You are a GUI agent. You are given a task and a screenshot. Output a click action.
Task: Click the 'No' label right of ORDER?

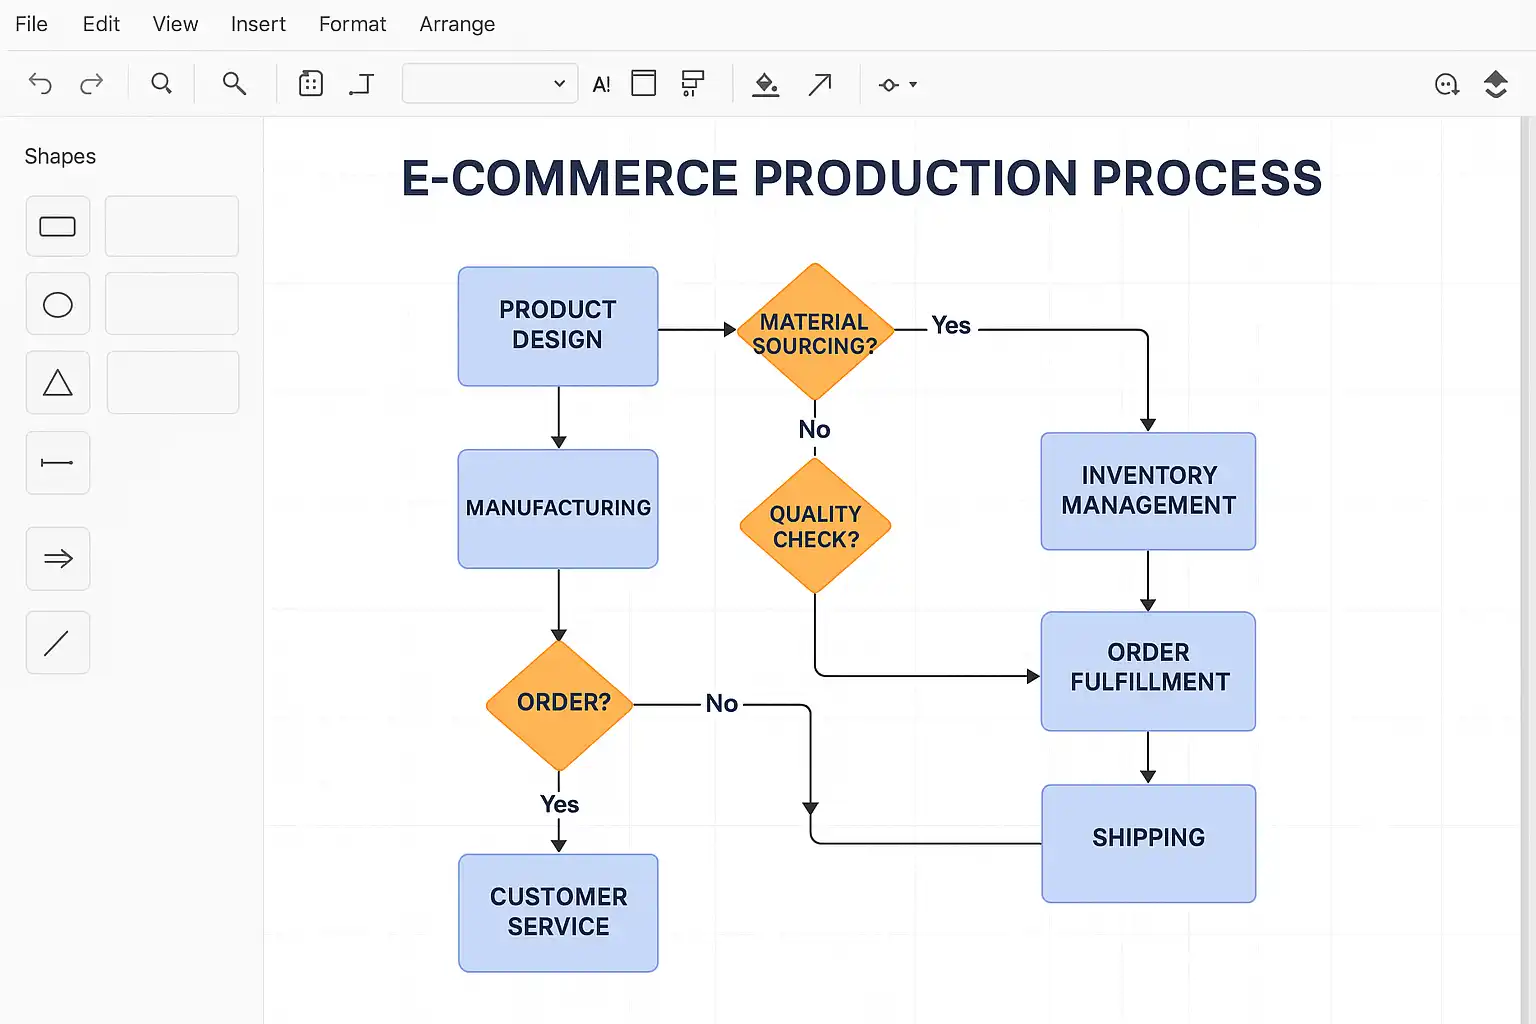[722, 703]
